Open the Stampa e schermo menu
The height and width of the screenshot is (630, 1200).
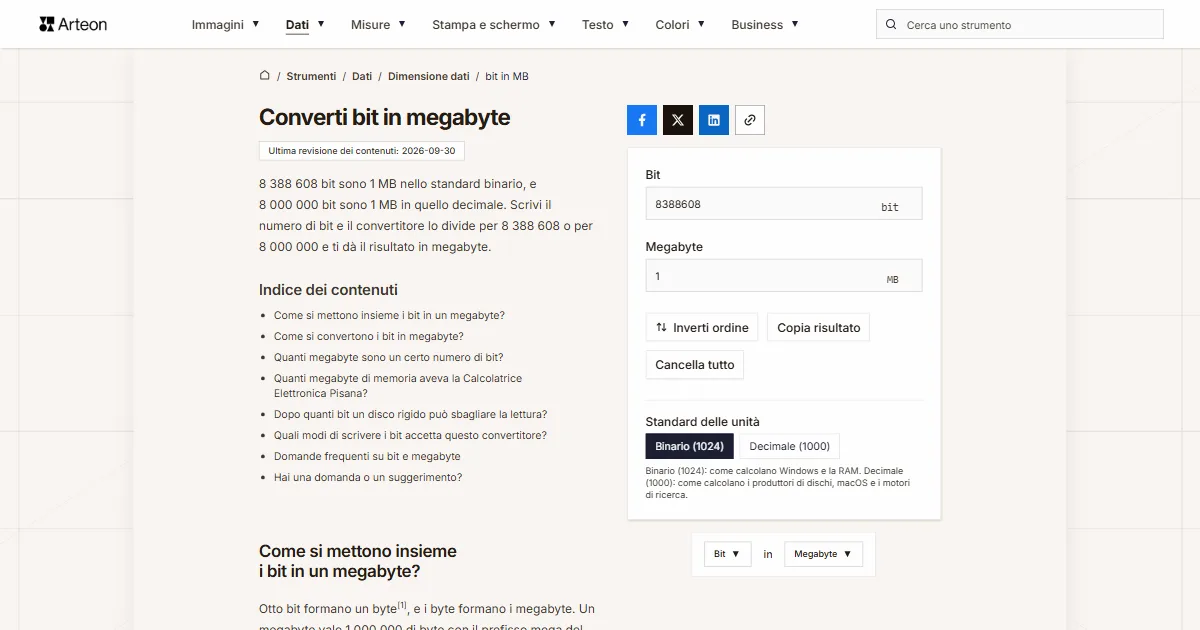(x=494, y=25)
